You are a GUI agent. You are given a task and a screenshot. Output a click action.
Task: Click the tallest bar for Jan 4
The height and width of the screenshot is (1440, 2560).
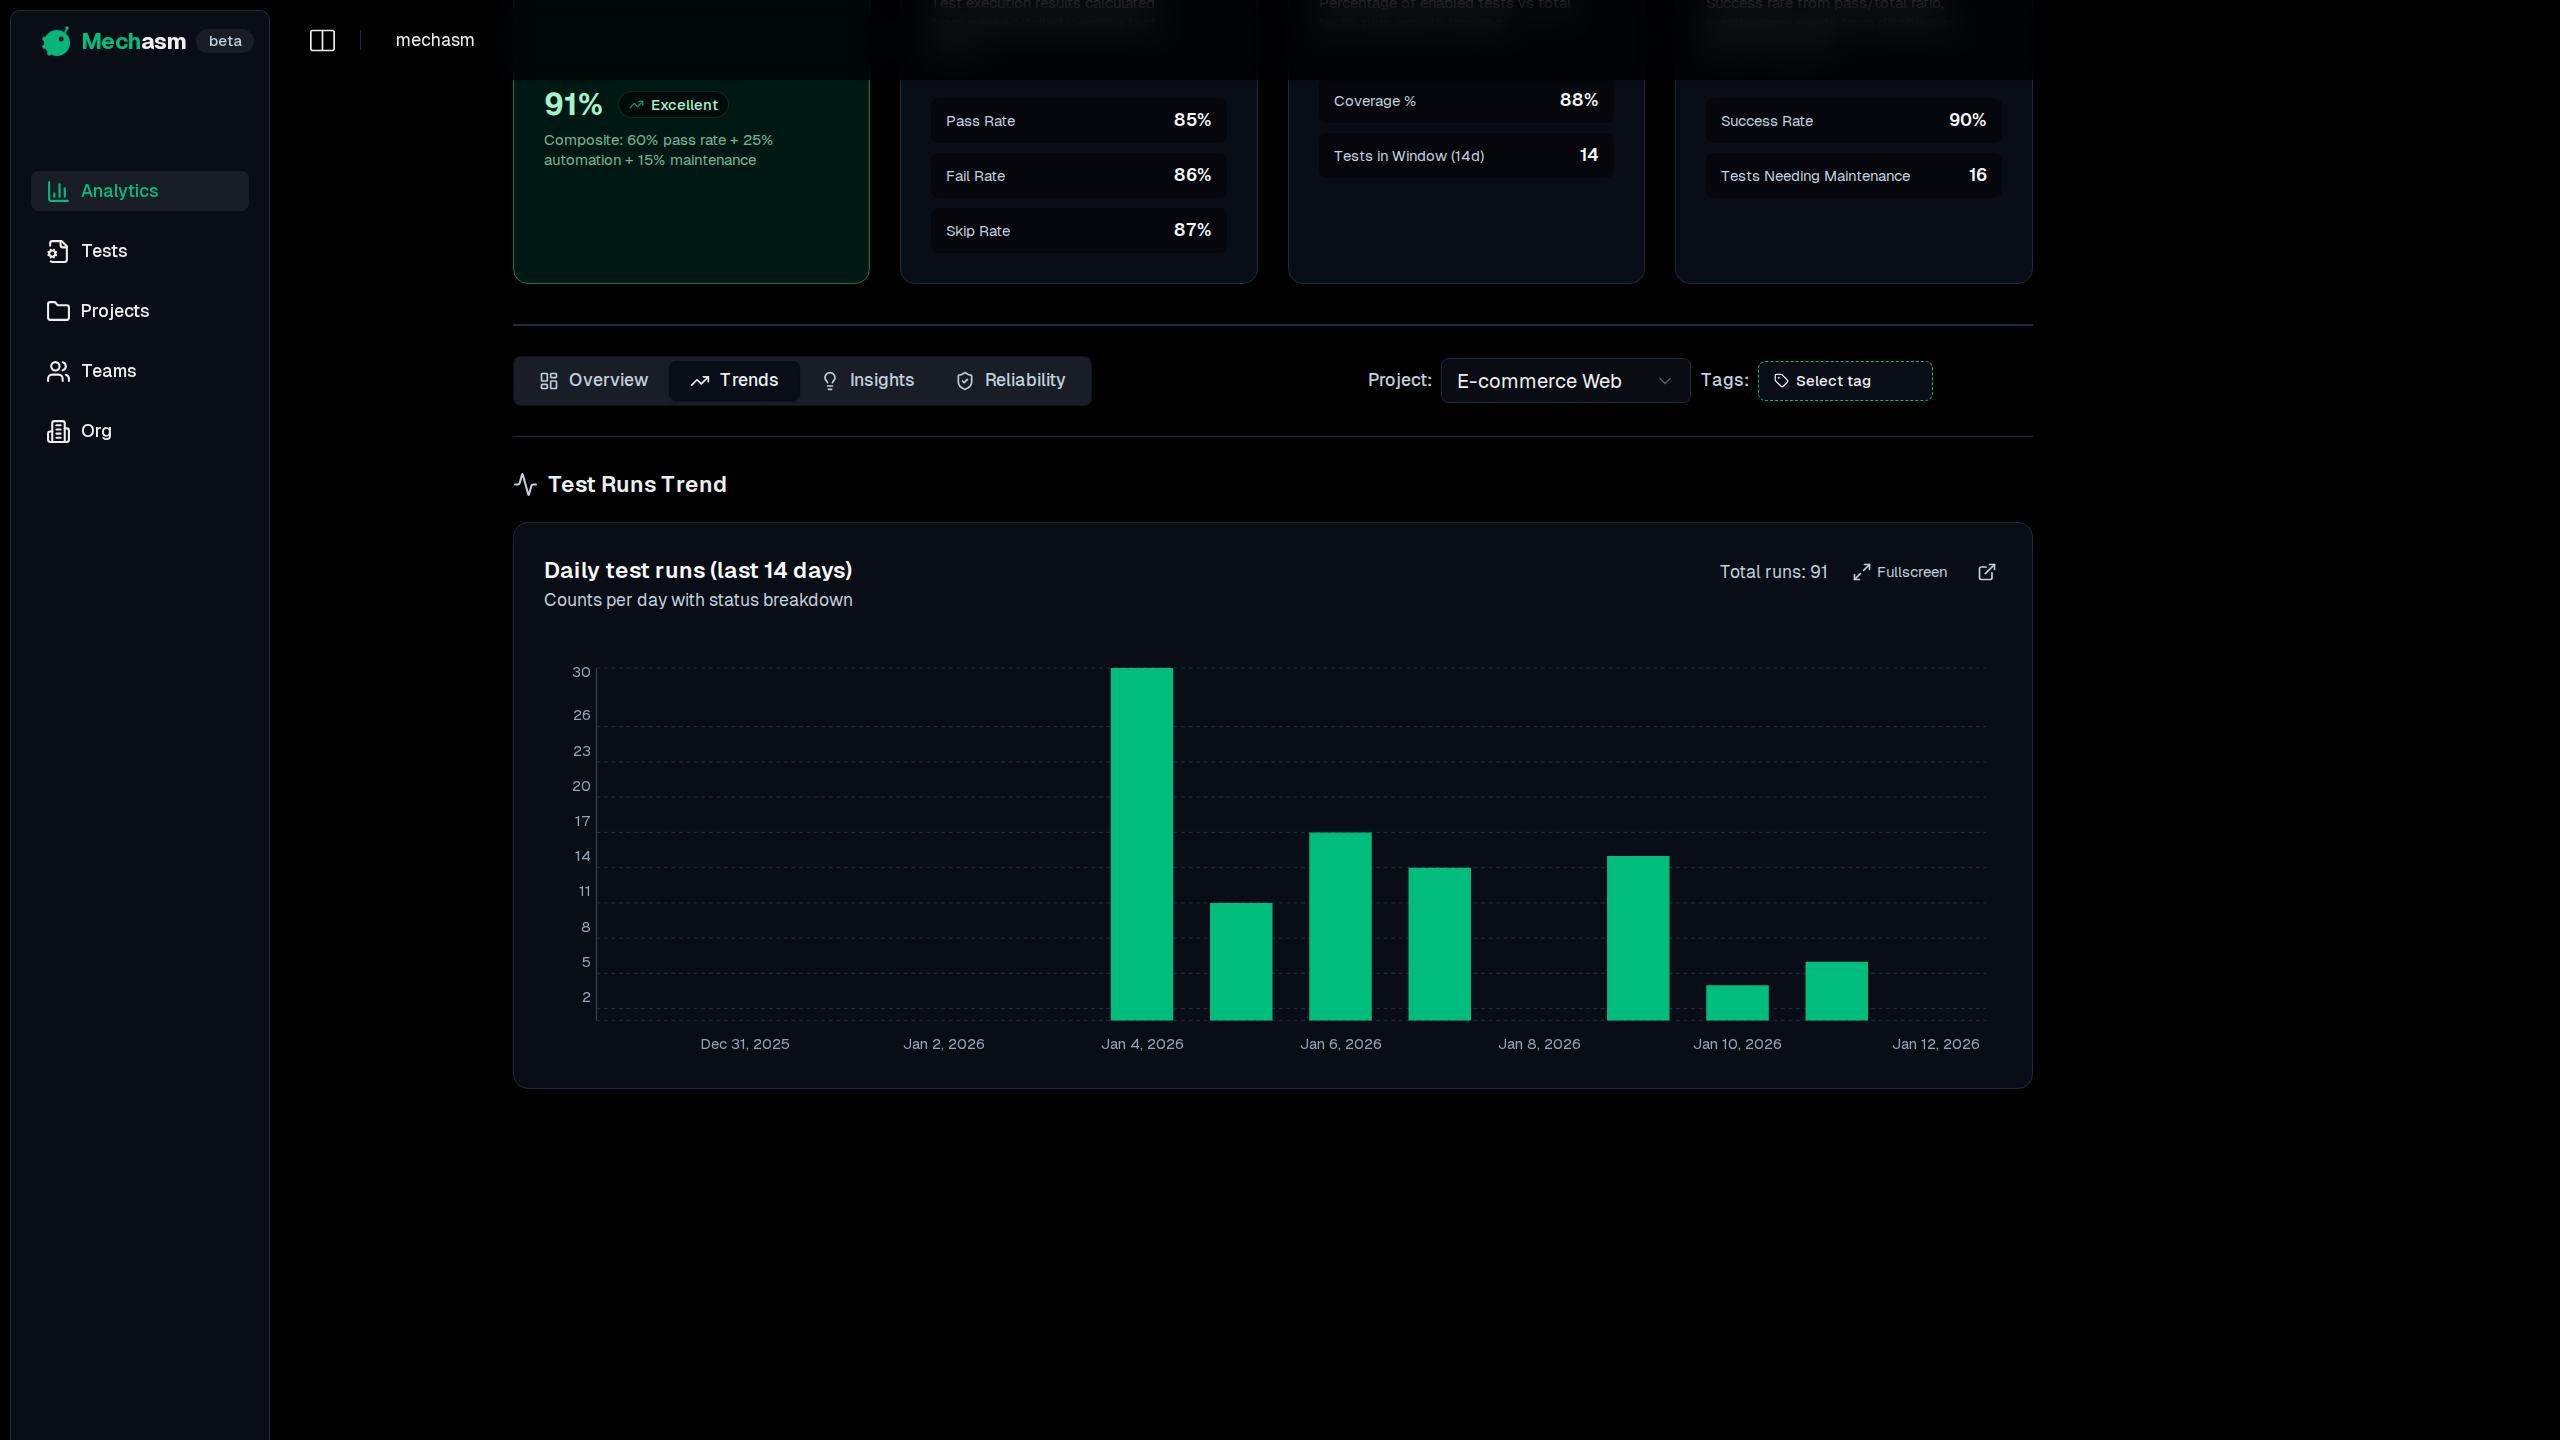(x=1141, y=843)
